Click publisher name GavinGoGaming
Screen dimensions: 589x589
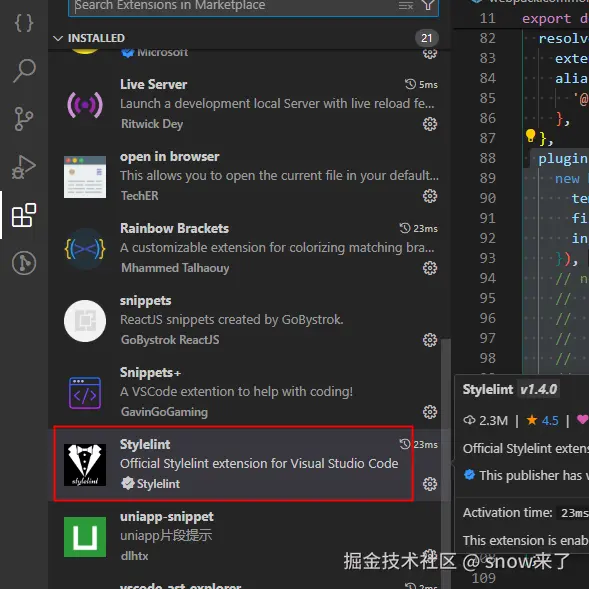164,412
